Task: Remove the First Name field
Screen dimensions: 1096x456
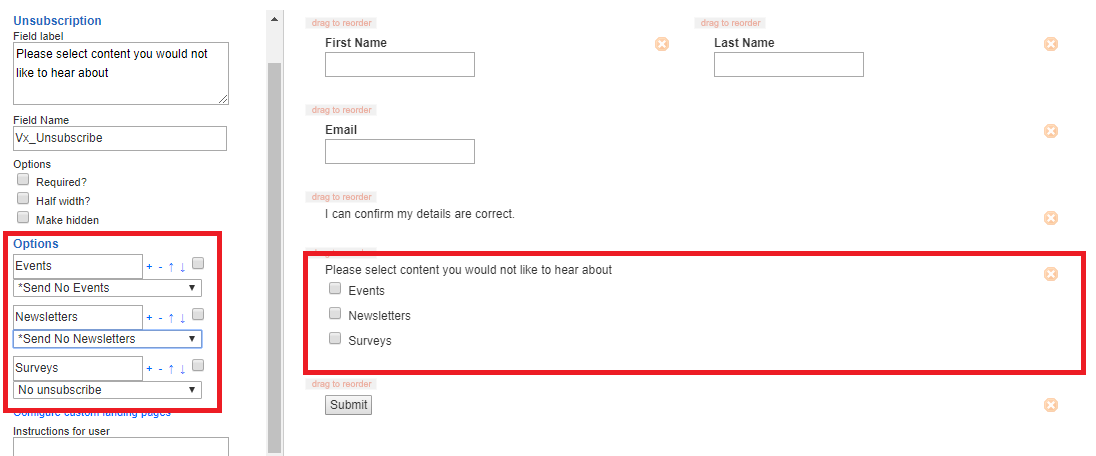Action: (x=661, y=44)
